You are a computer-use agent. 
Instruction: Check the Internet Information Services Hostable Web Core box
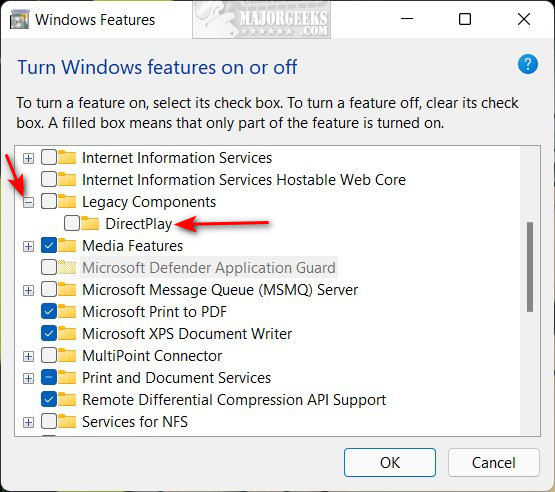[49, 179]
